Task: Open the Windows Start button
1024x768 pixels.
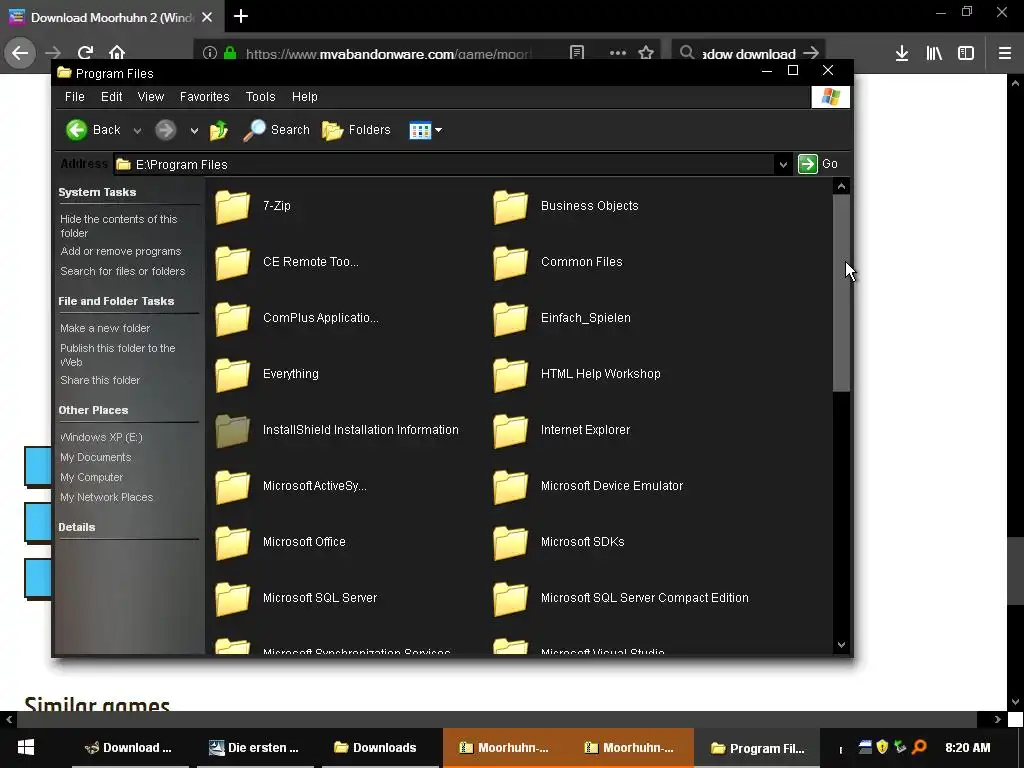Action: click(x=25, y=748)
